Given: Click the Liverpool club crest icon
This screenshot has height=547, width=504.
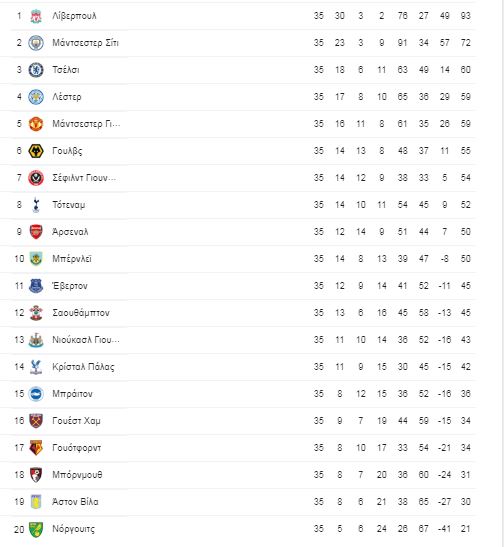Looking at the screenshot, I should [36, 16].
